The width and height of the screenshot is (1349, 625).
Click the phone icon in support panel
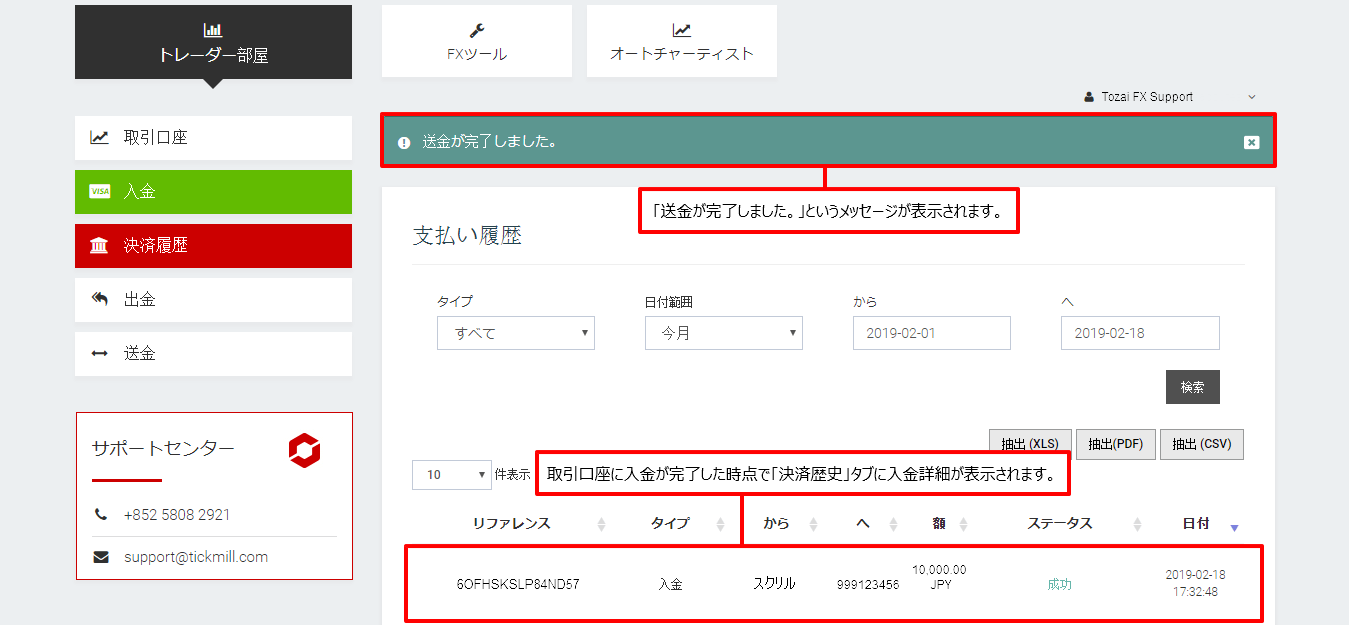pos(101,515)
